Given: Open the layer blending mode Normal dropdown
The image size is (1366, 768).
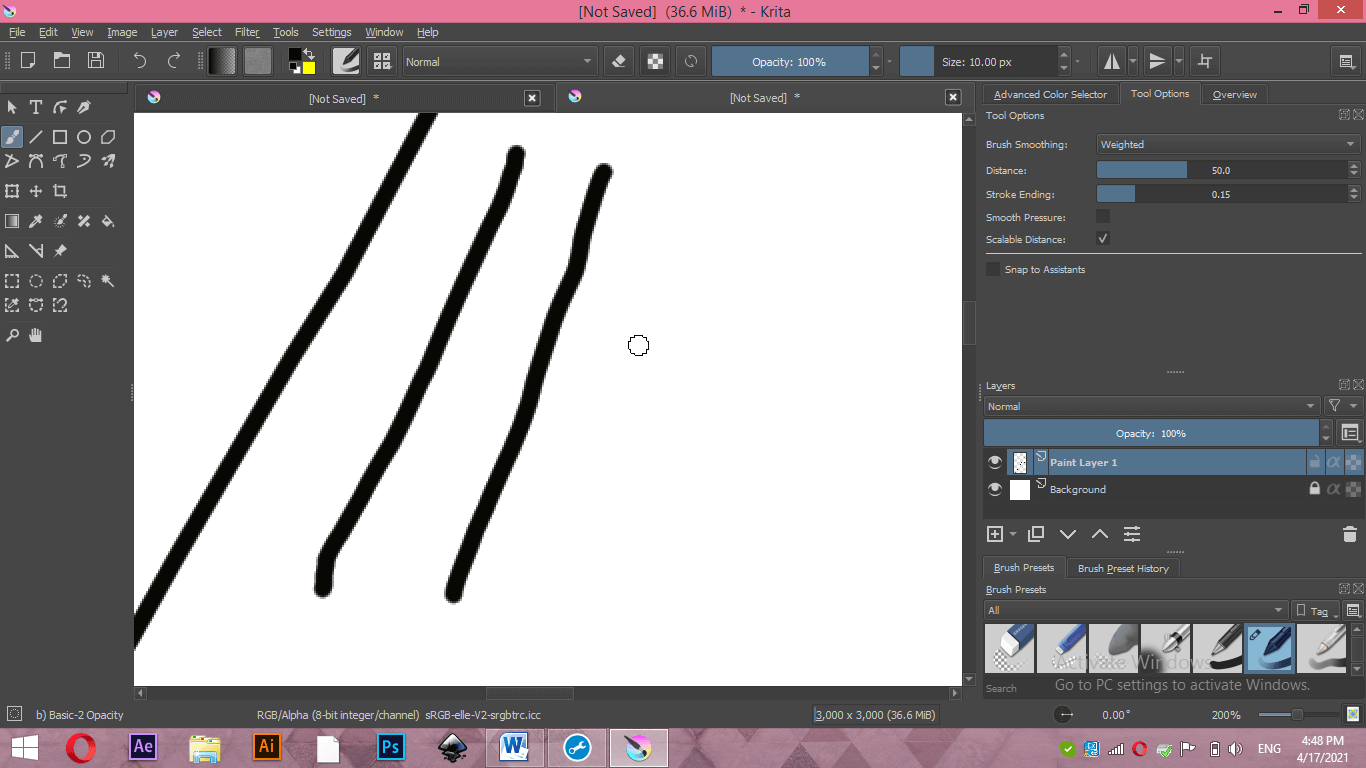Looking at the screenshot, I should pos(1152,406).
